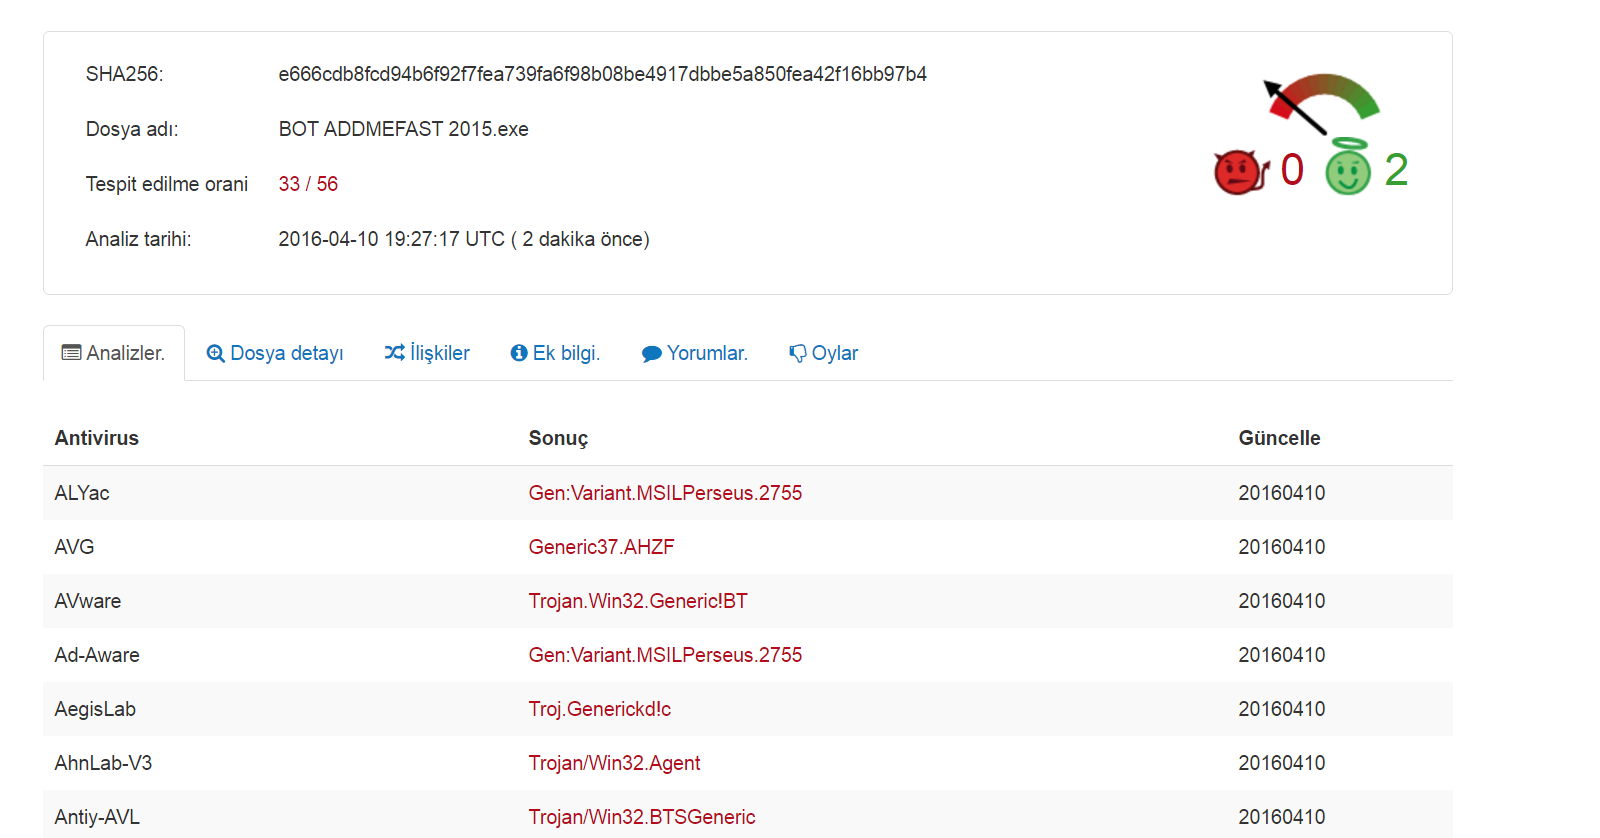Screen dimensions: 1600x838
Task: Click the green angel harmless vote icon
Action: coord(1348,170)
